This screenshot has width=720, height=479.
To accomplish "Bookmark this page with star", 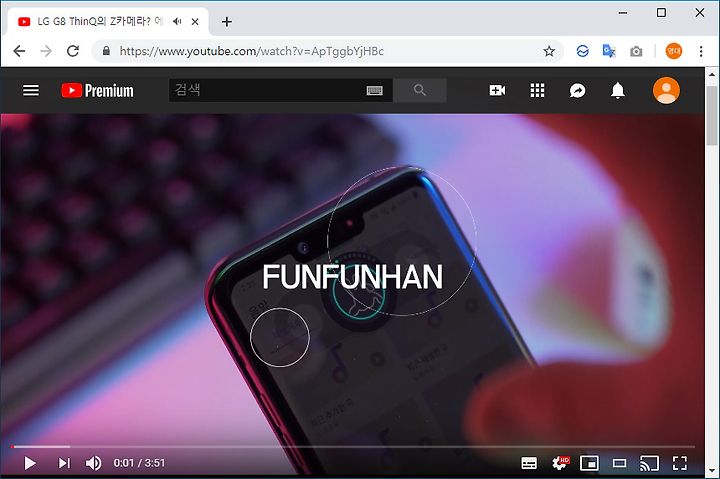I will [x=549, y=51].
